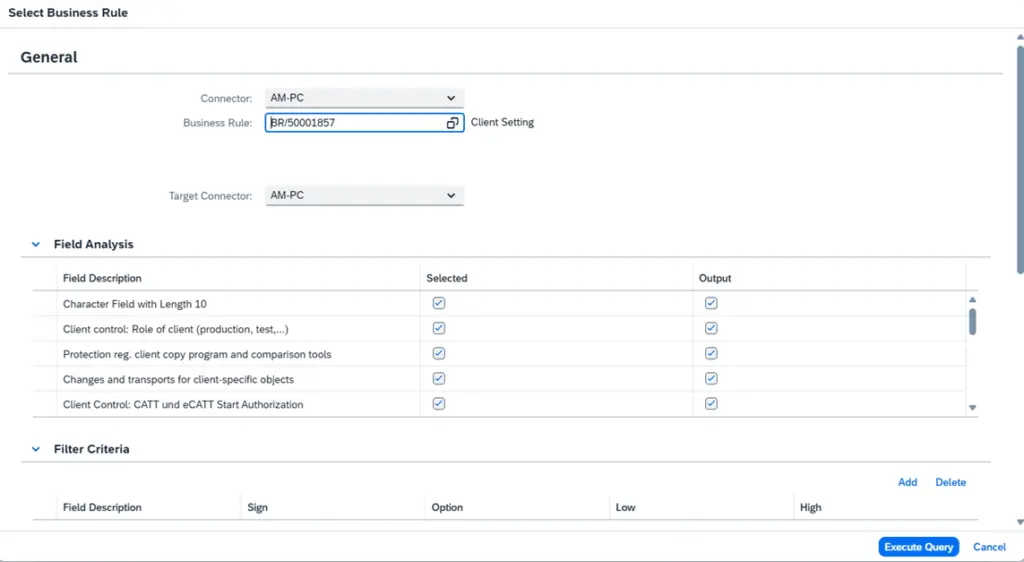Image resolution: width=1024 pixels, height=562 pixels.
Task: Open the Business Rule value help icon
Action: (x=452, y=123)
